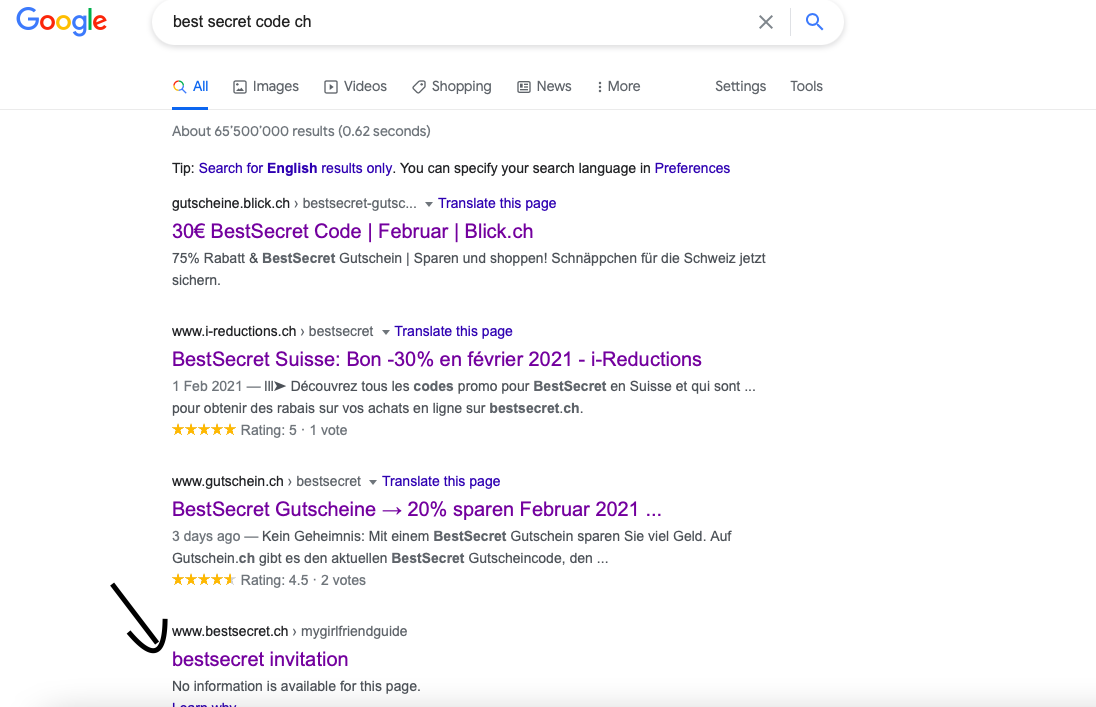Viewport: 1096px width, 707px height.
Task: Open the Shopping tab
Action: pos(452,87)
